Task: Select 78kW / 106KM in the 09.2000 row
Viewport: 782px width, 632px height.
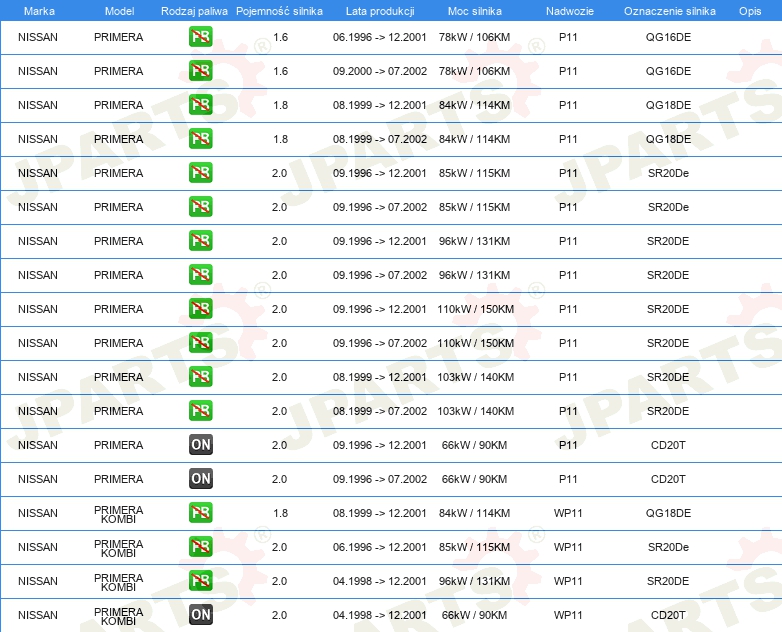Action: pos(474,71)
